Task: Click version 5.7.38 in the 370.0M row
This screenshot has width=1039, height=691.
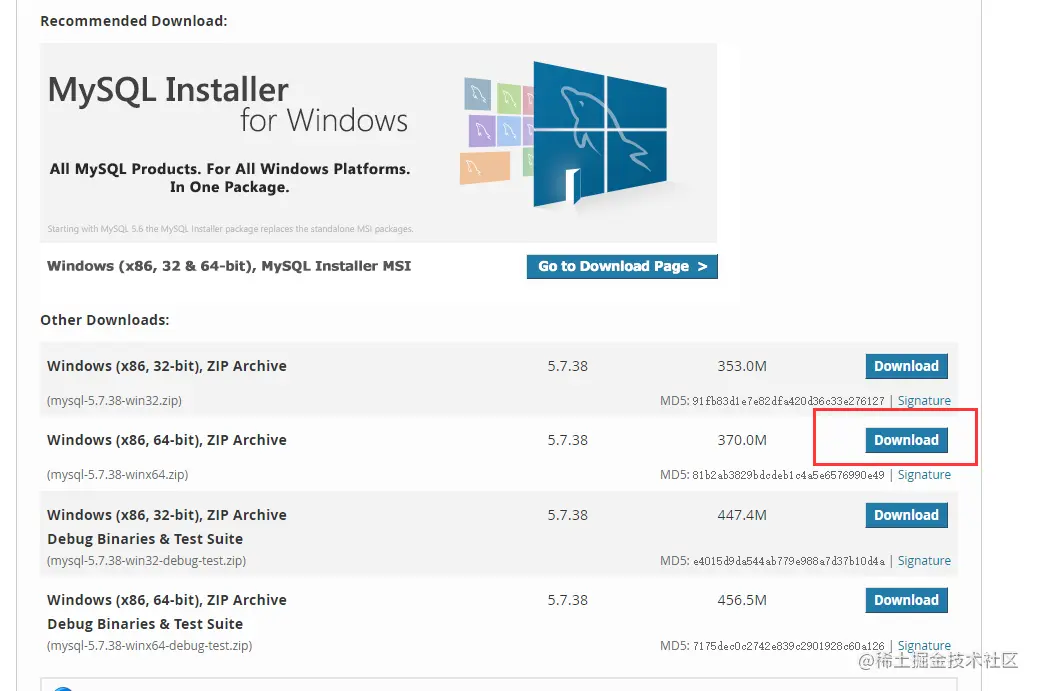Action: (567, 441)
